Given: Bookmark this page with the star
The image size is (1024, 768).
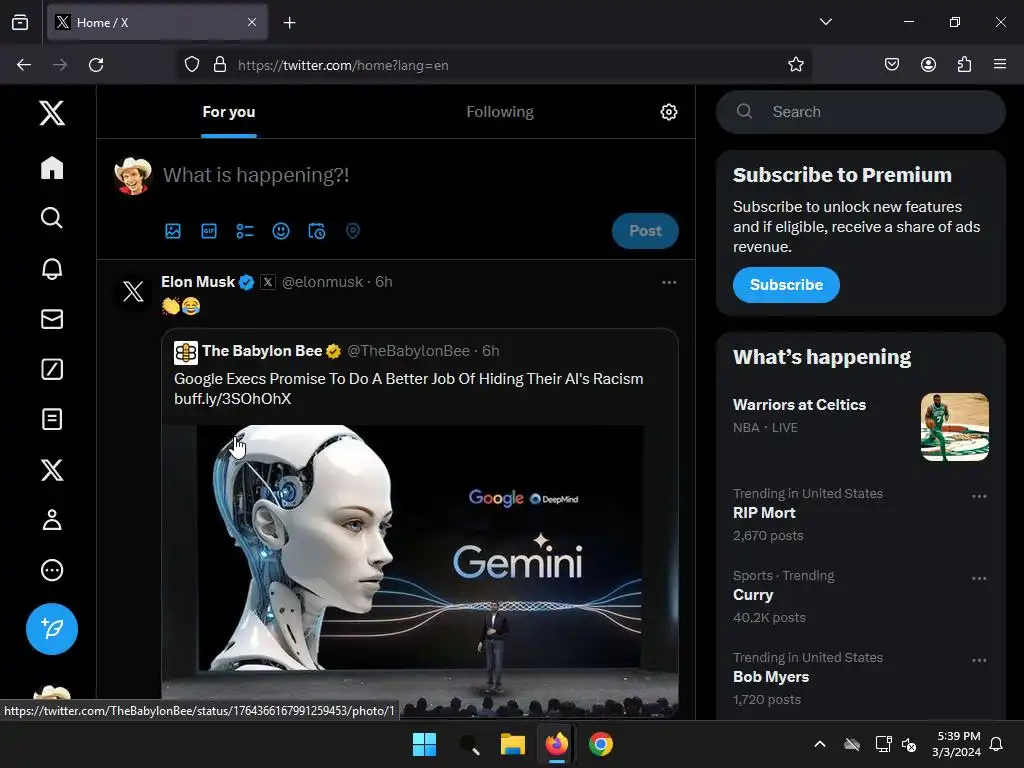Looking at the screenshot, I should point(795,64).
